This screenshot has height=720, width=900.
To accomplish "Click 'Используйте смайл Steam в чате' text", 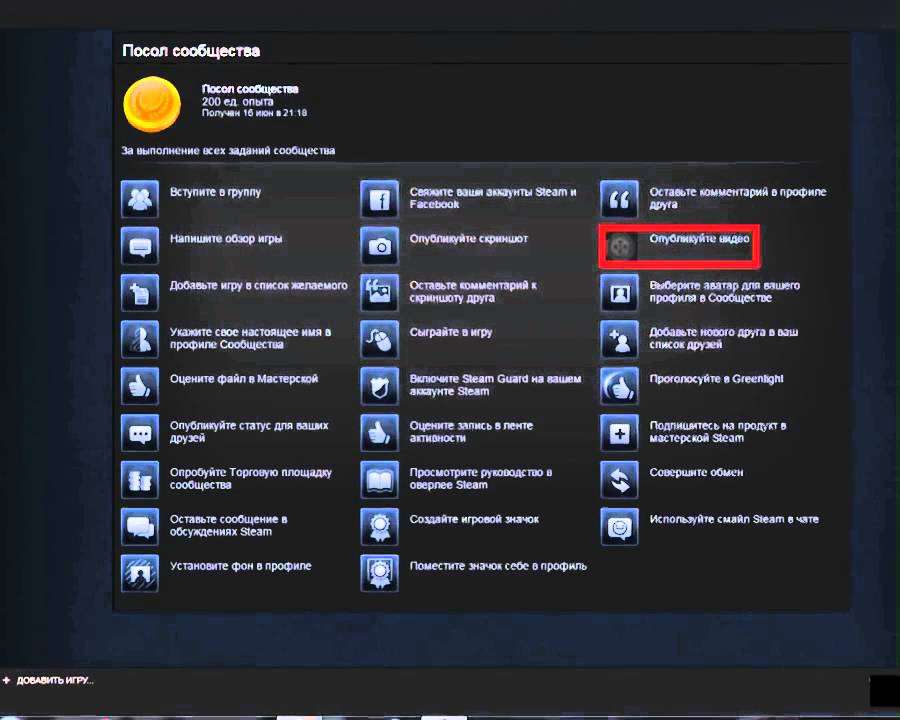I will pos(734,520).
